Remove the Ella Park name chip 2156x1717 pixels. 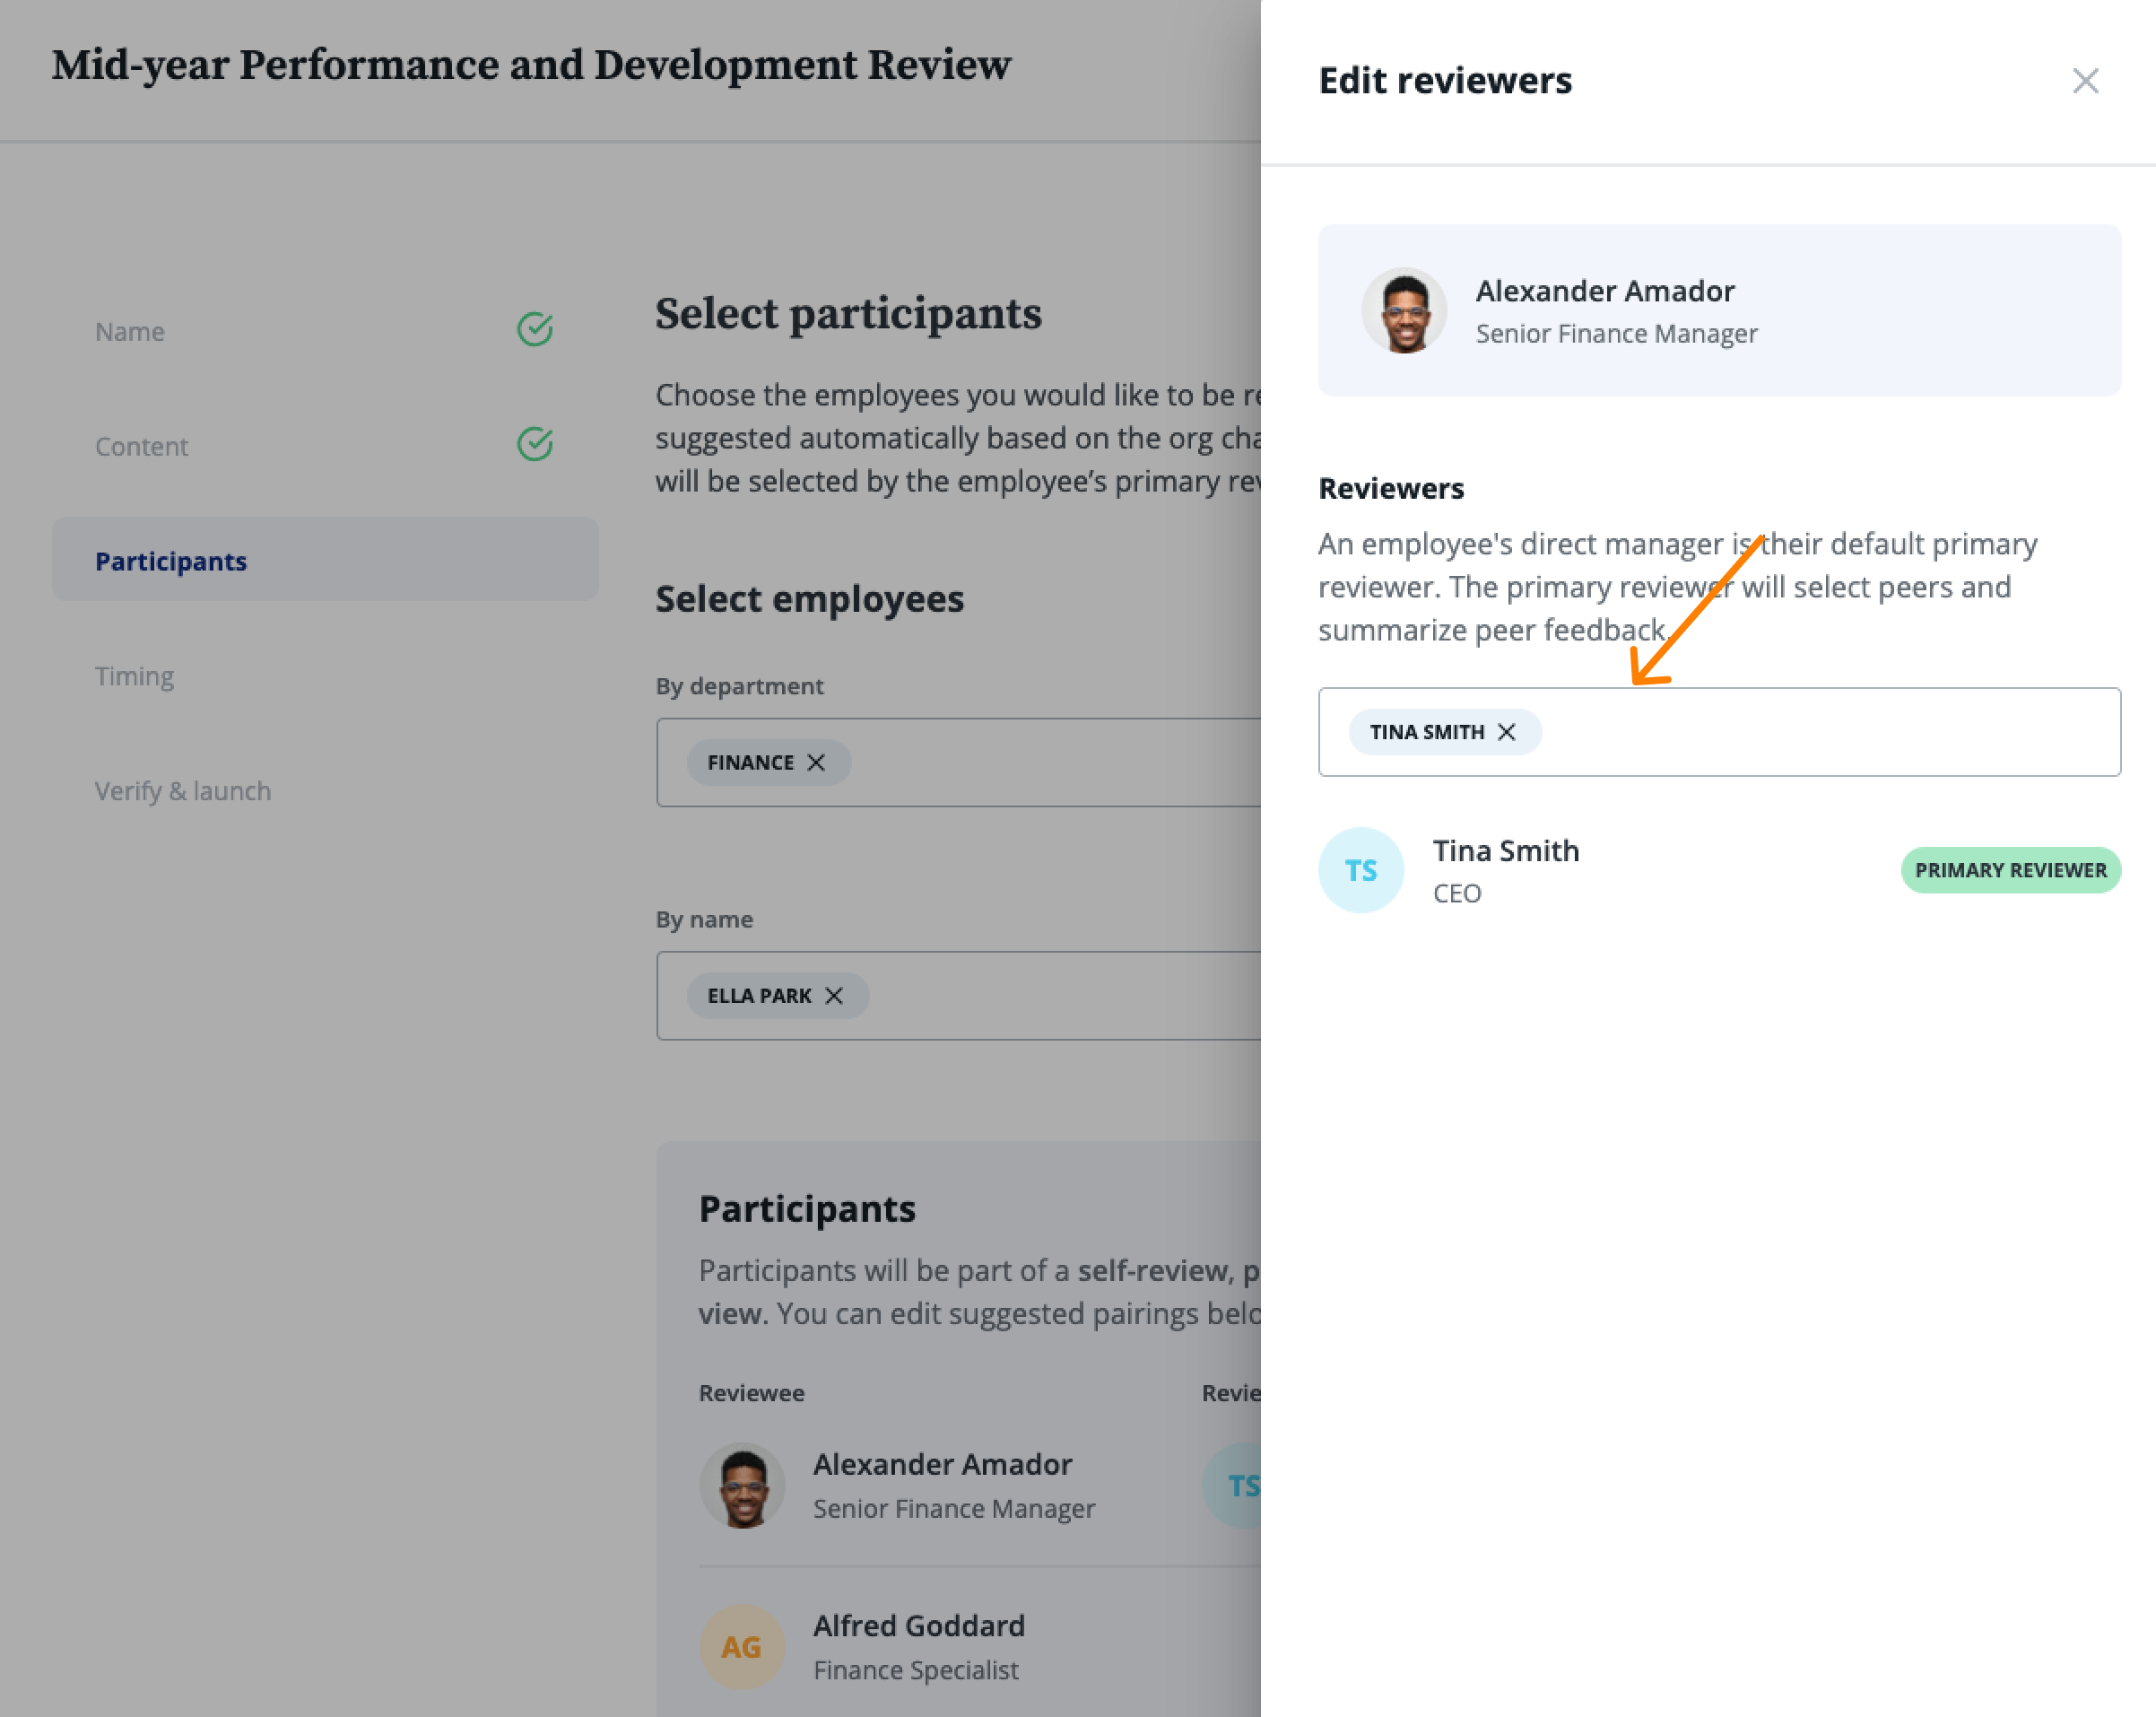(x=834, y=996)
